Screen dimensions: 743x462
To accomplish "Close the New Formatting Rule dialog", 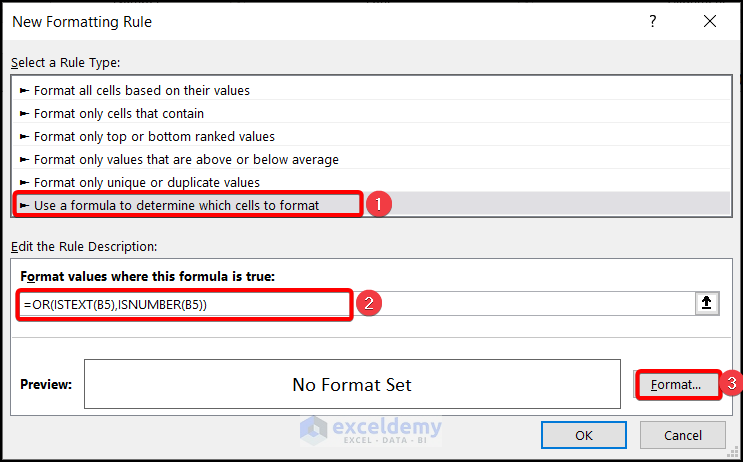I will 709,21.
